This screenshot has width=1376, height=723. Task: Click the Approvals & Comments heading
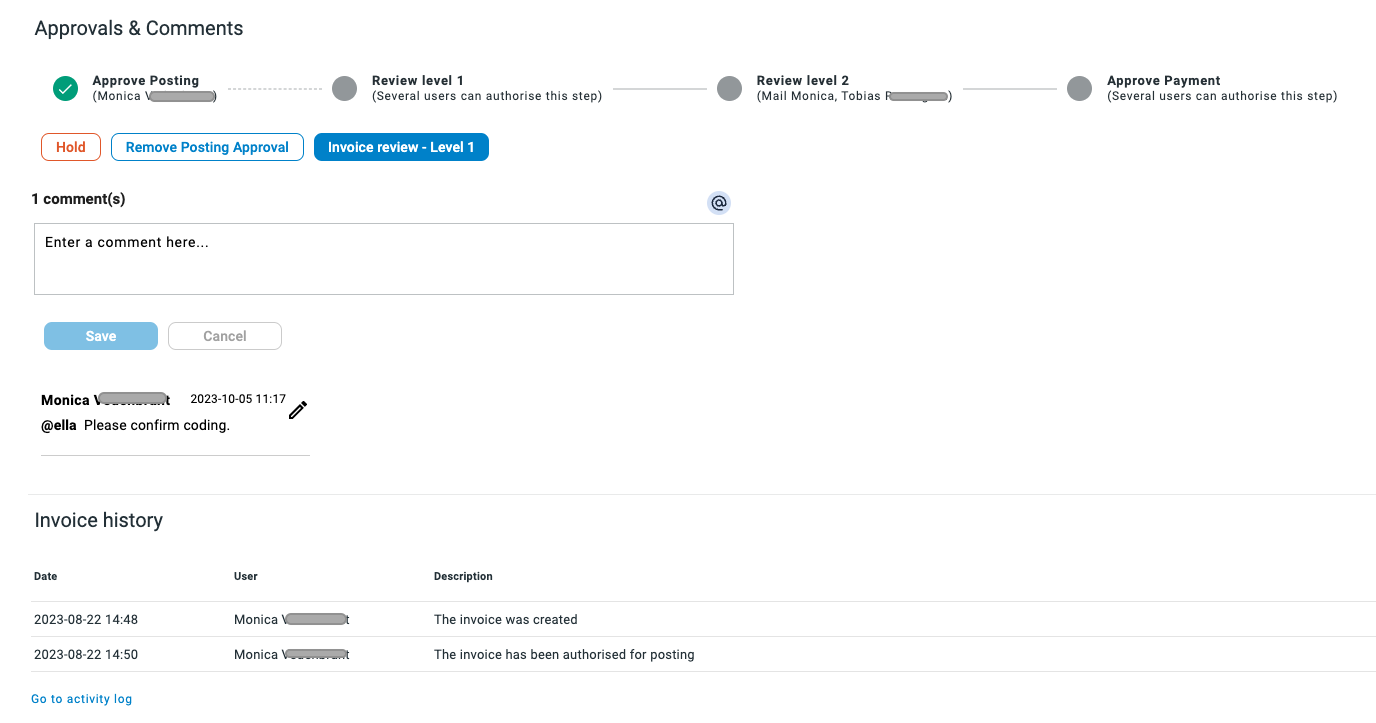point(139,28)
